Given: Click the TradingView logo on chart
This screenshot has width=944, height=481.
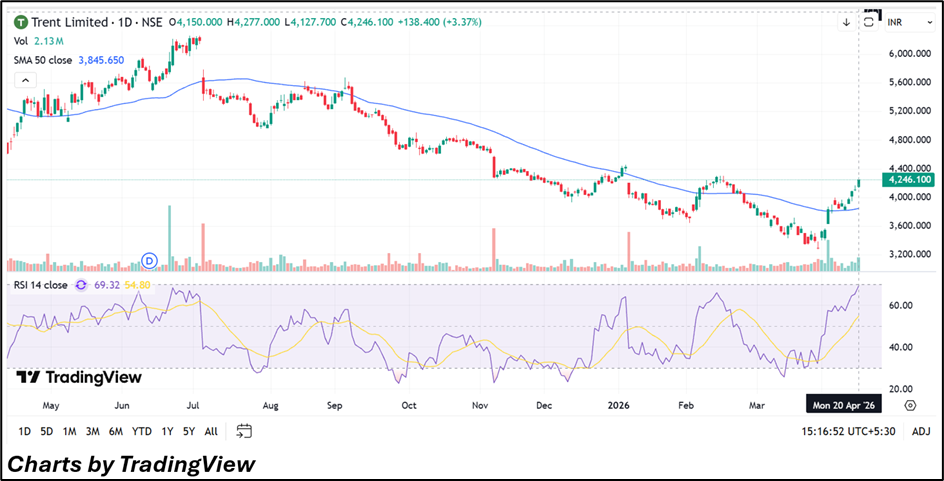Looking at the screenshot, I should click(79, 377).
